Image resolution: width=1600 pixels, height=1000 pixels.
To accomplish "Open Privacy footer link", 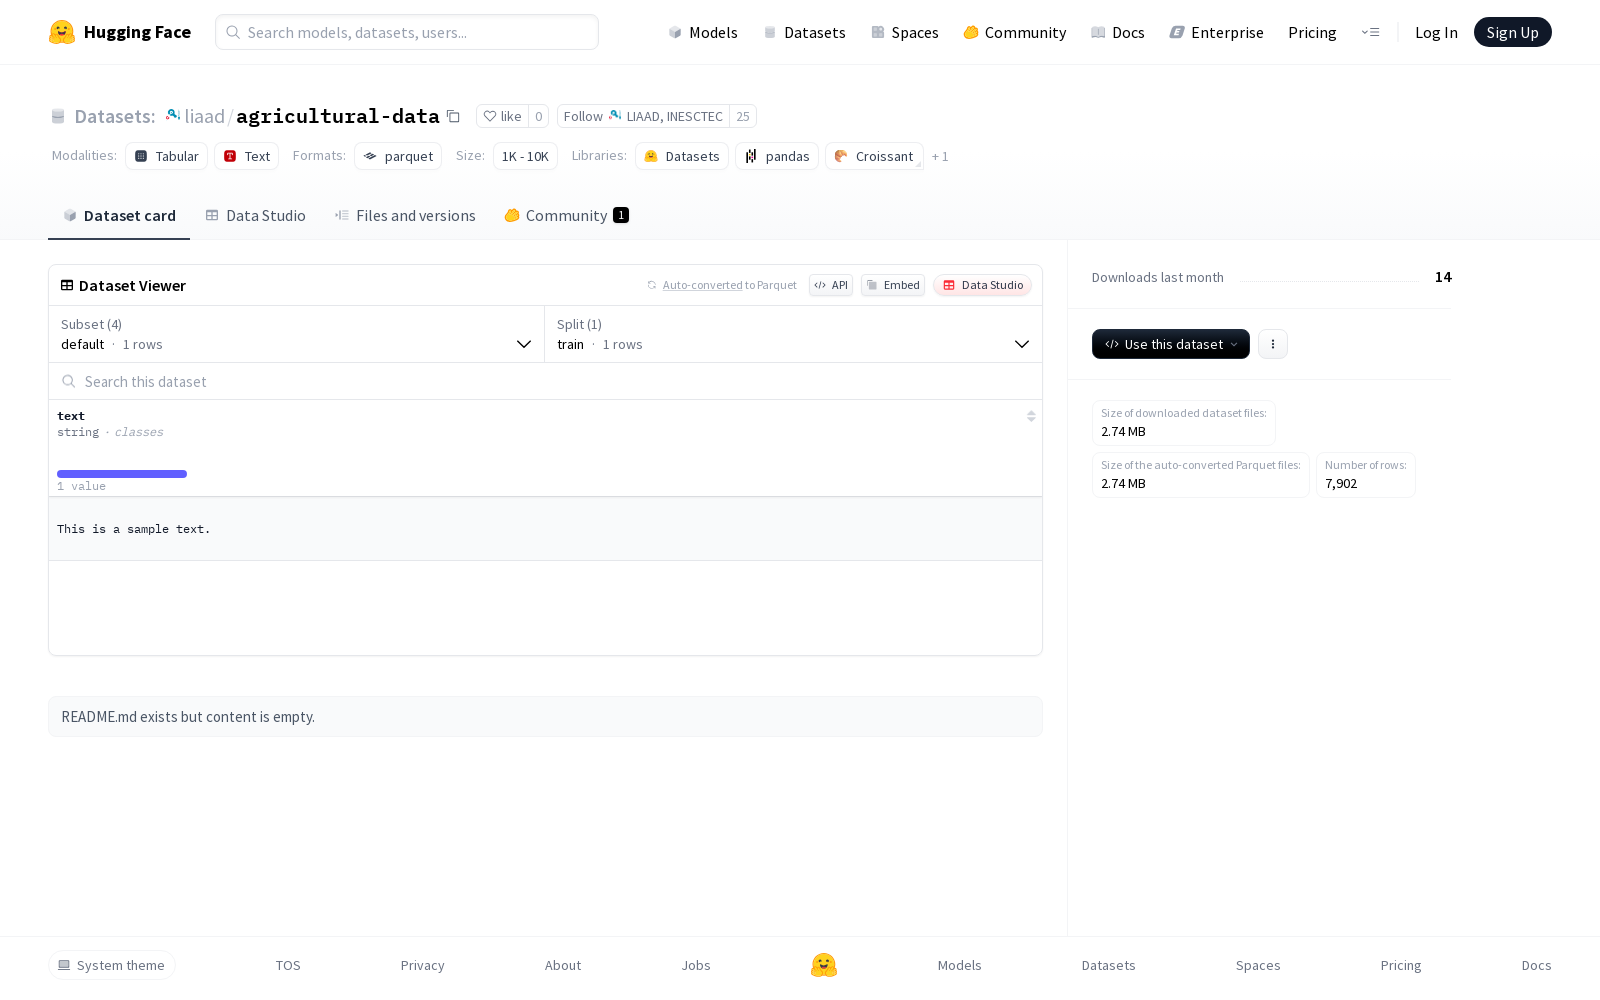I will (422, 965).
